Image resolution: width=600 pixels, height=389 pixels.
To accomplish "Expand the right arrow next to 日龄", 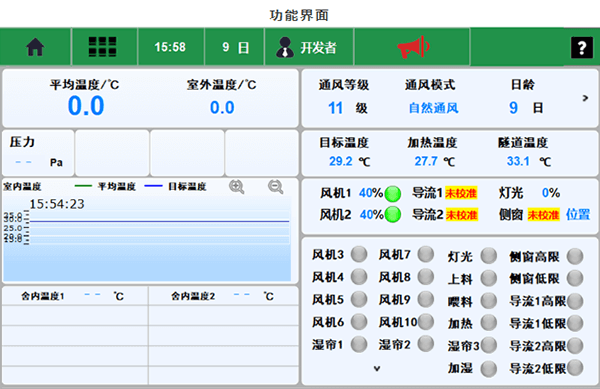I will click(585, 98).
